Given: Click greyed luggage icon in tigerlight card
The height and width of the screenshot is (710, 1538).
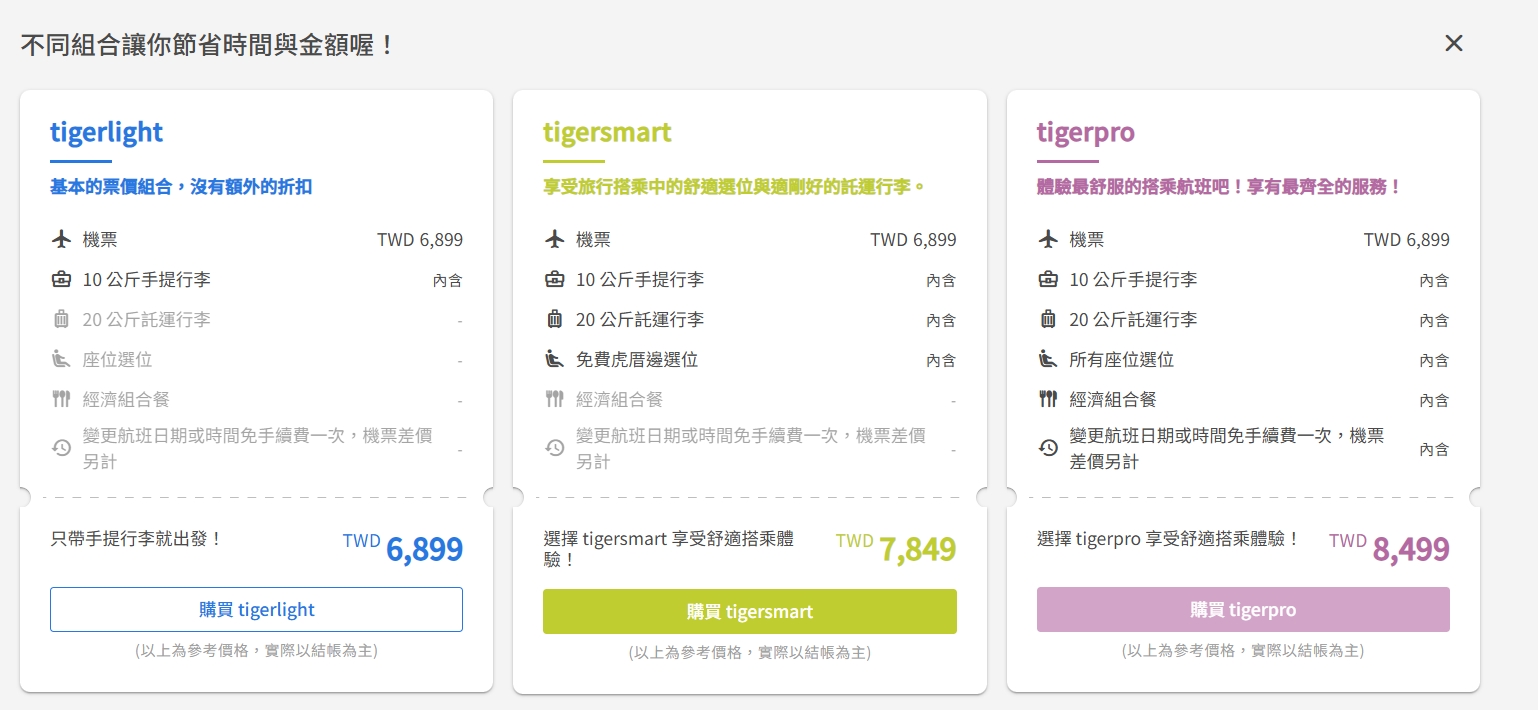Looking at the screenshot, I should click(61, 320).
